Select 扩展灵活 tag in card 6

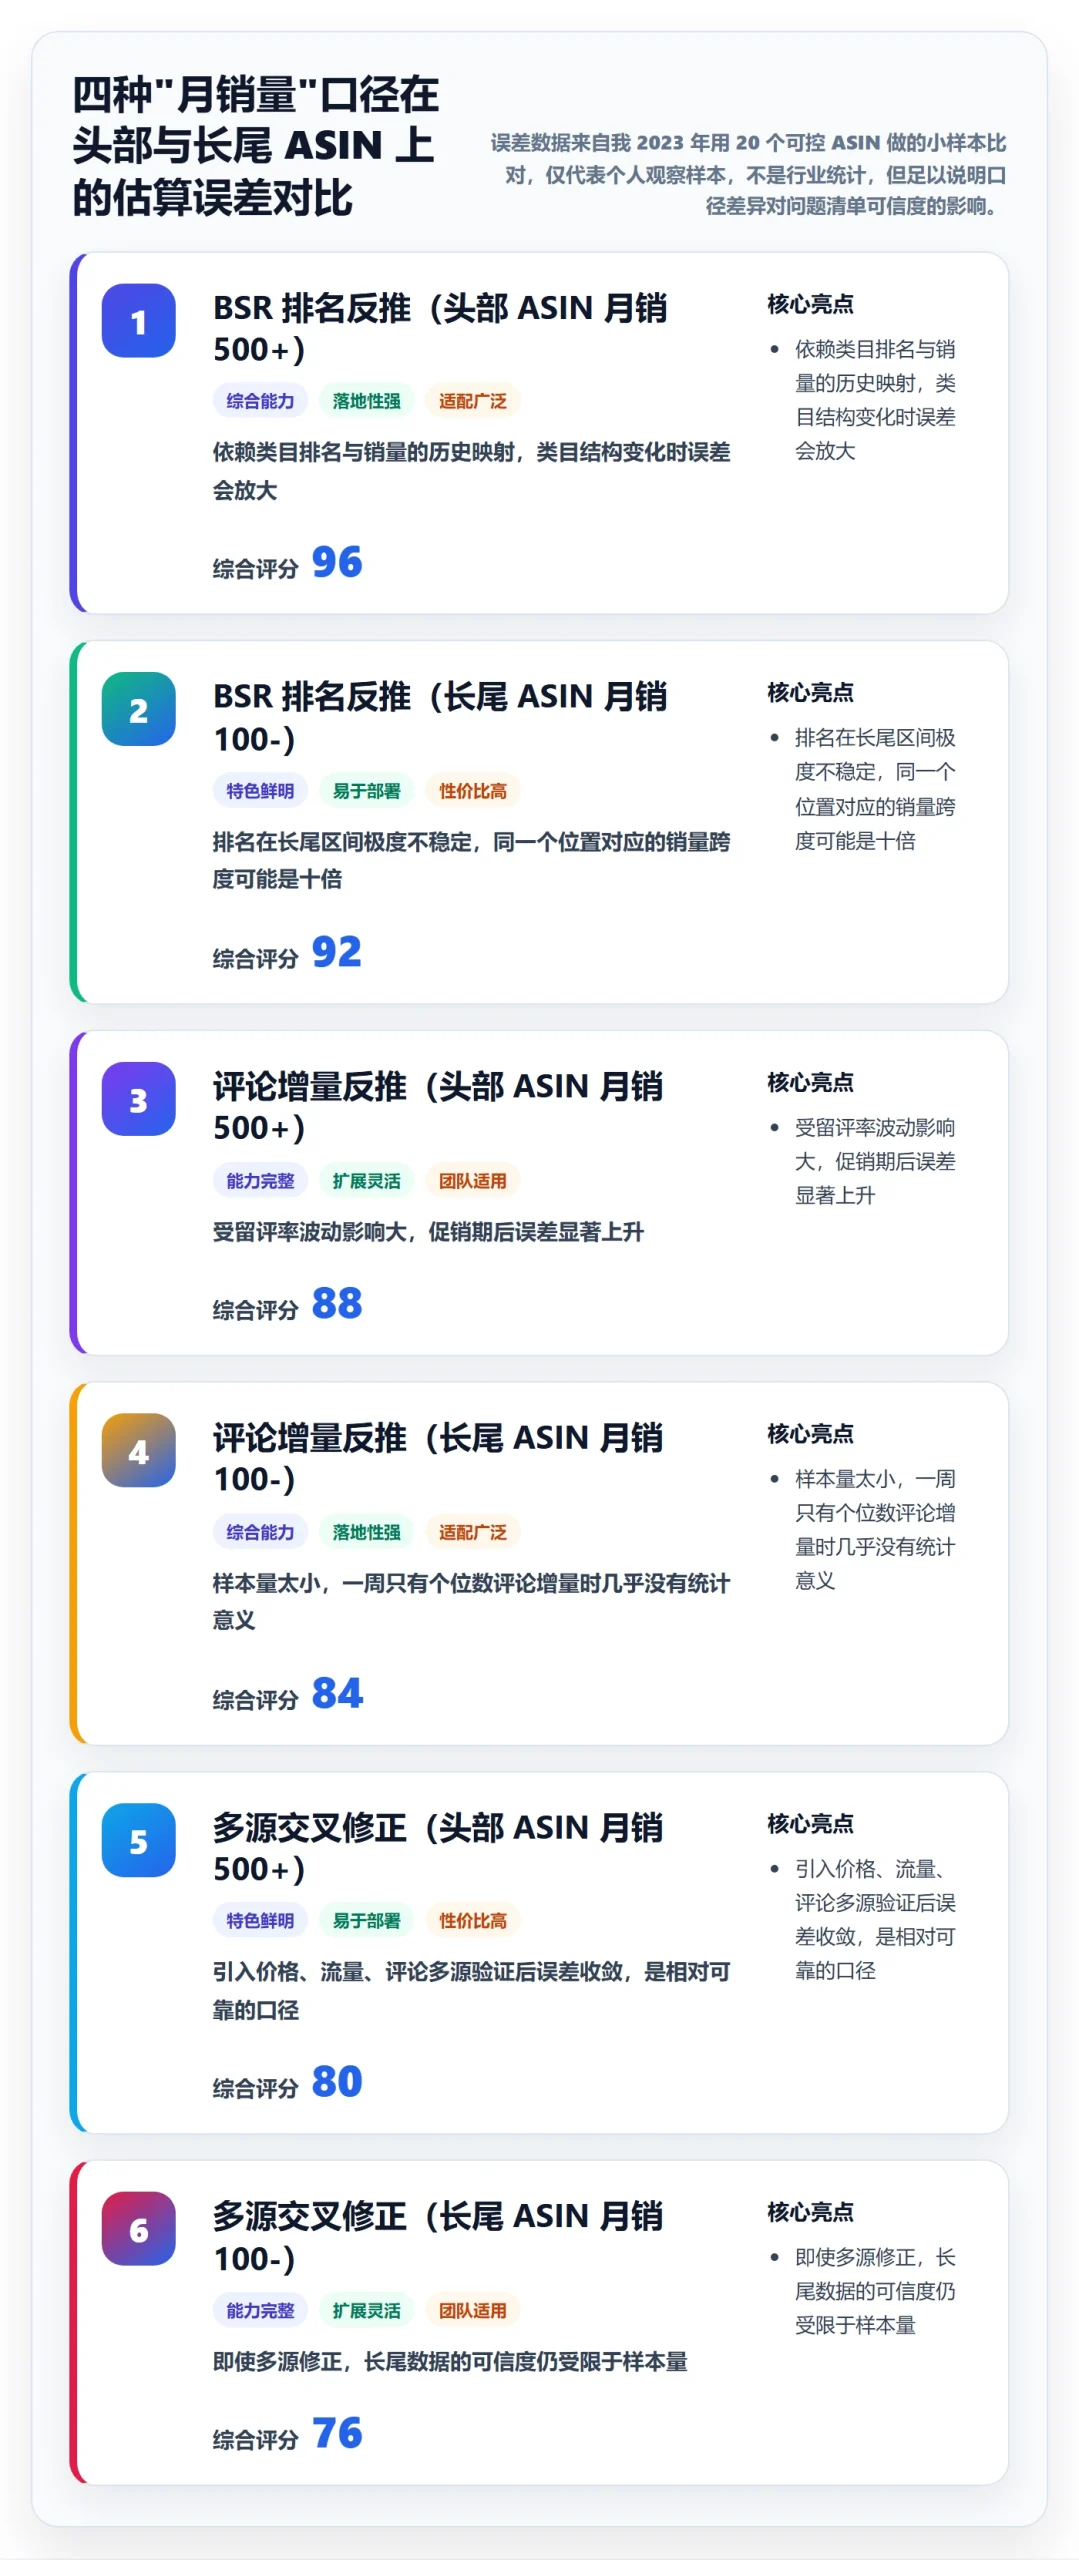point(366,2311)
